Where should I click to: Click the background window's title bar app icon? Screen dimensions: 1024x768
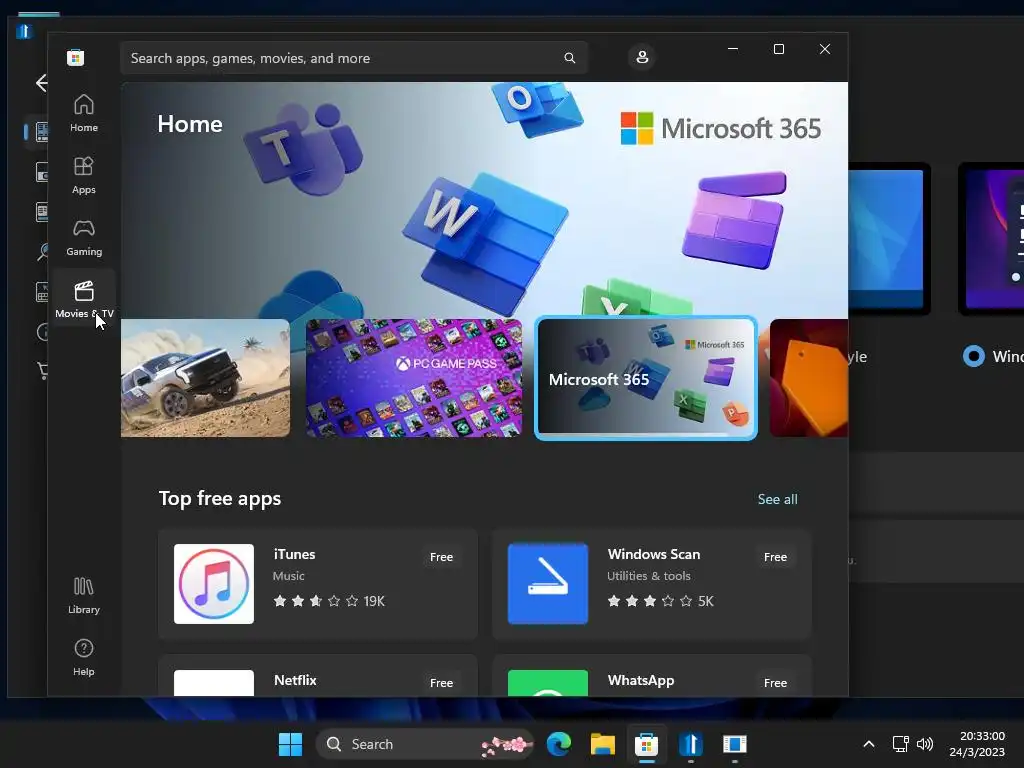click(x=24, y=31)
